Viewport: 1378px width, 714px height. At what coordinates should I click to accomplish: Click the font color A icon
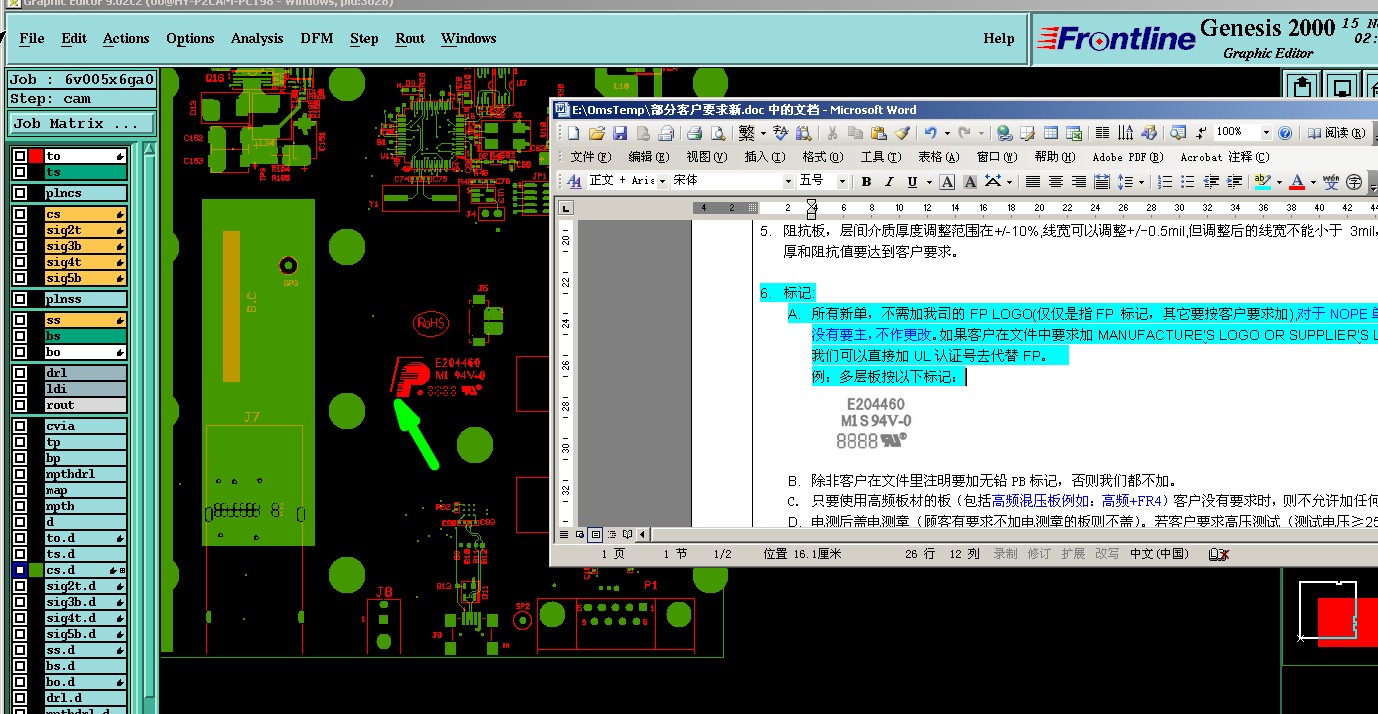[x=1297, y=182]
